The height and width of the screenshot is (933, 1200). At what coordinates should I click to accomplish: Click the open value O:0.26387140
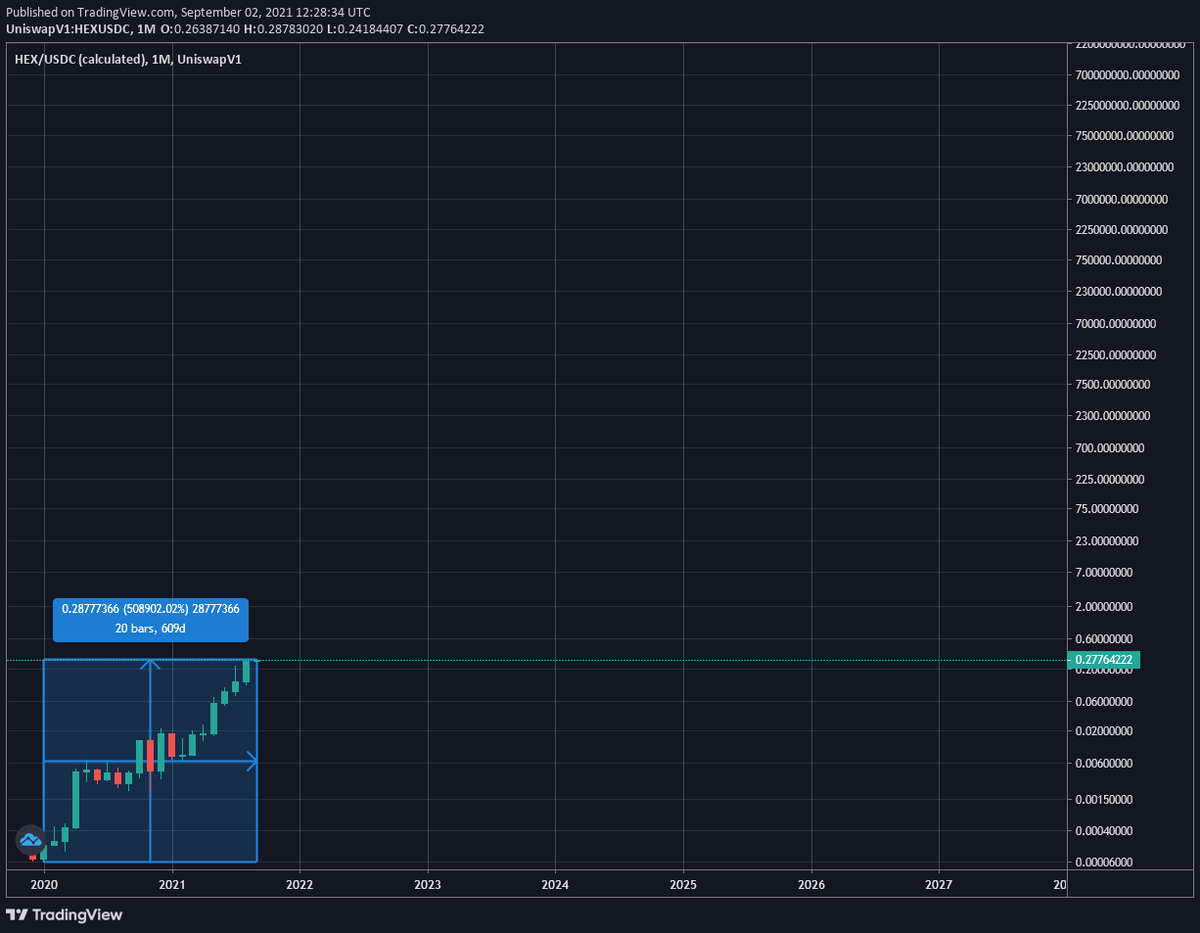(x=200, y=28)
